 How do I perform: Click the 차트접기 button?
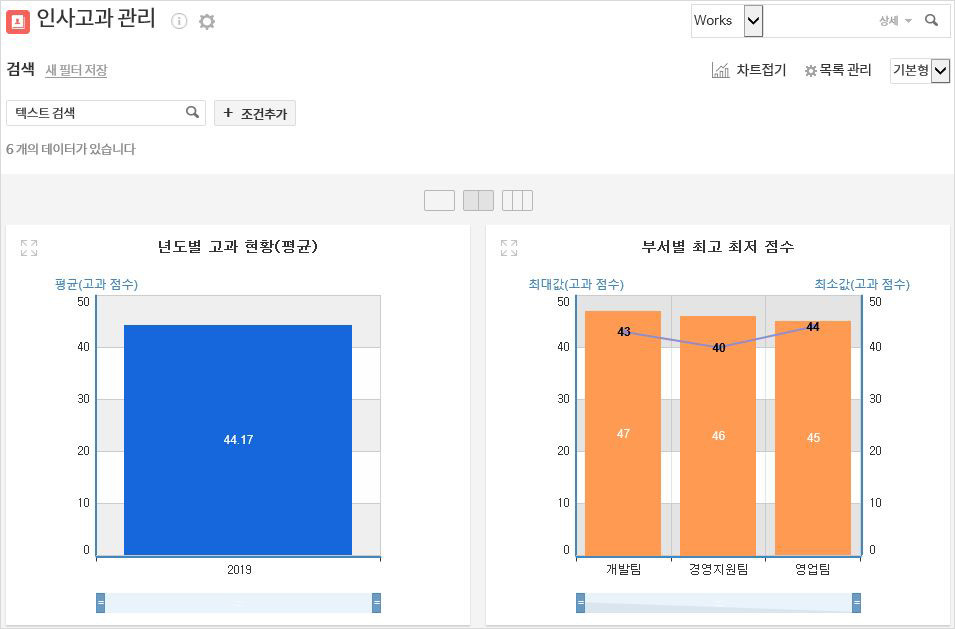(x=749, y=70)
